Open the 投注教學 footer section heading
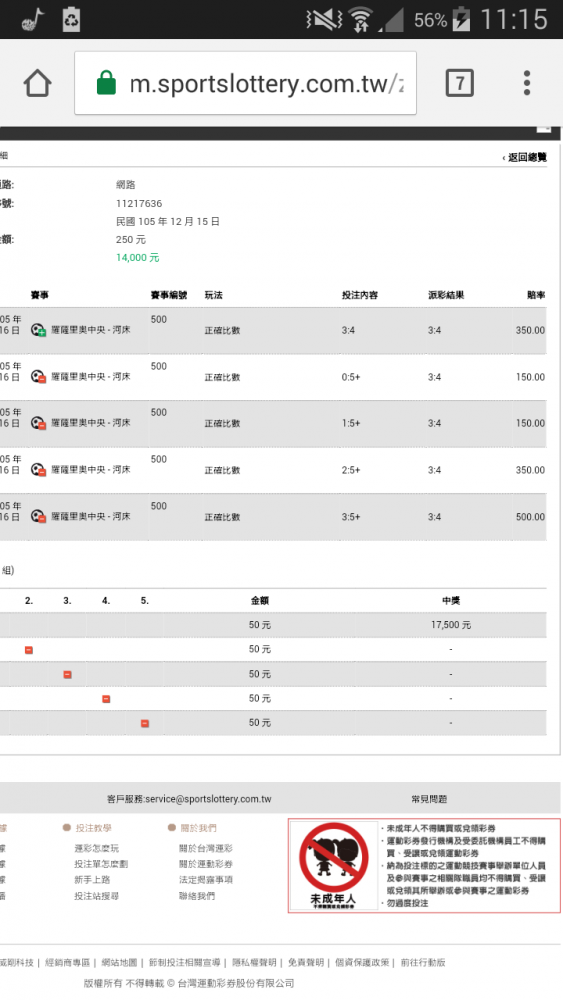This screenshot has width=563, height=1000. tap(93, 828)
